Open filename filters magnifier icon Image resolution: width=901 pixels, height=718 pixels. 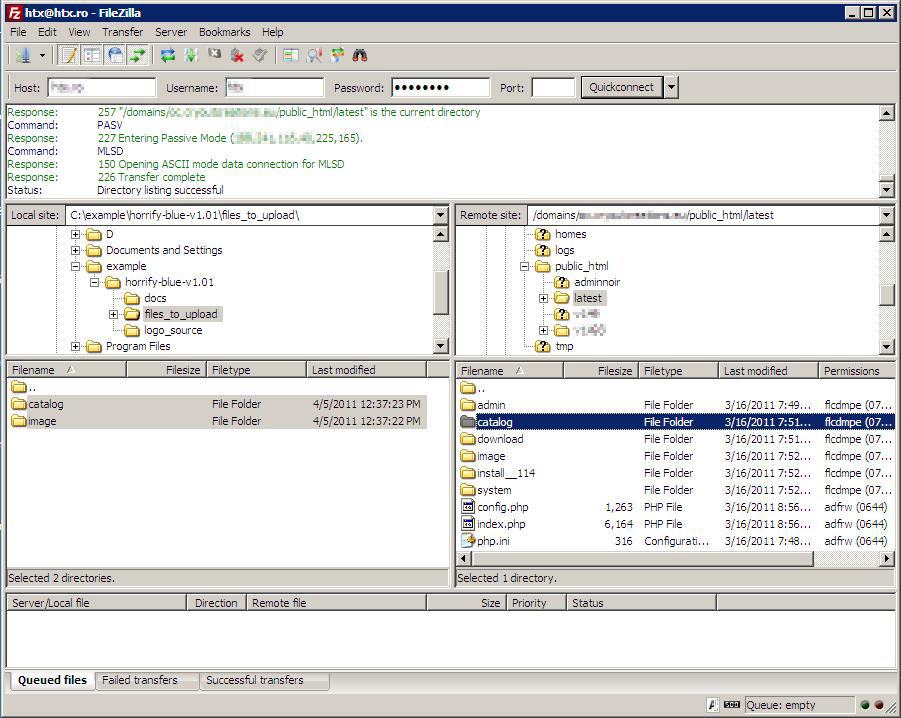(314, 56)
